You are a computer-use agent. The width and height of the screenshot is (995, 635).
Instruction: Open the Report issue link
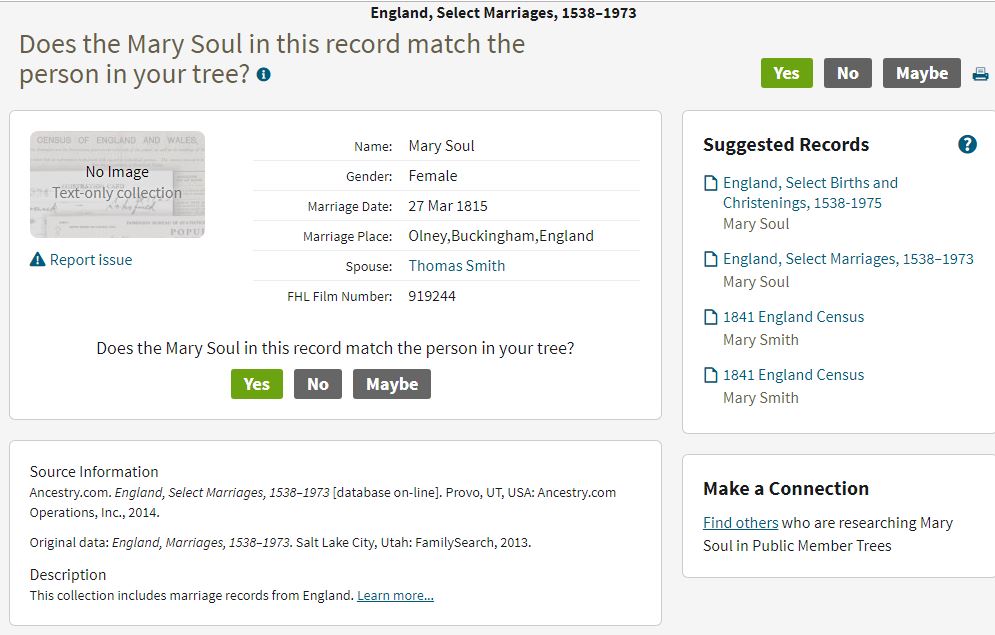pos(91,259)
